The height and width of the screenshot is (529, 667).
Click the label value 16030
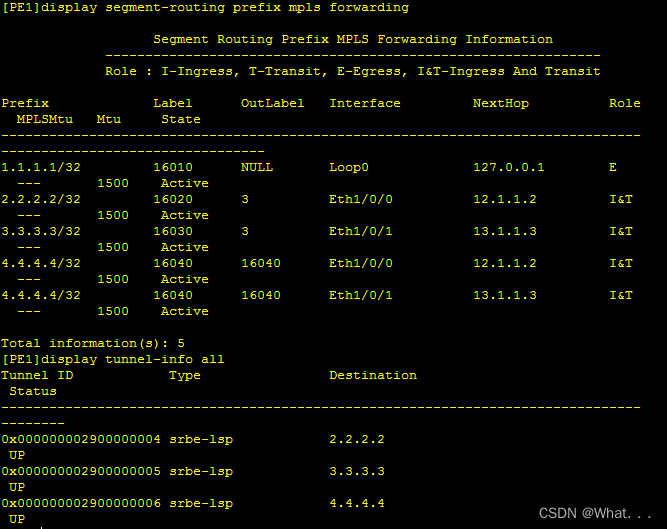tap(173, 231)
